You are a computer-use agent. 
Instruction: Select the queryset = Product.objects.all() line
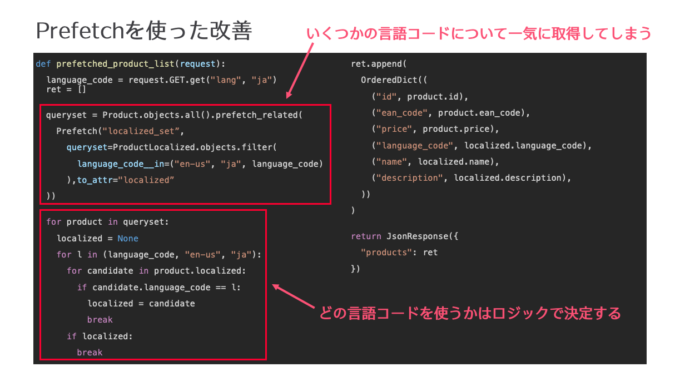(174, 115)
